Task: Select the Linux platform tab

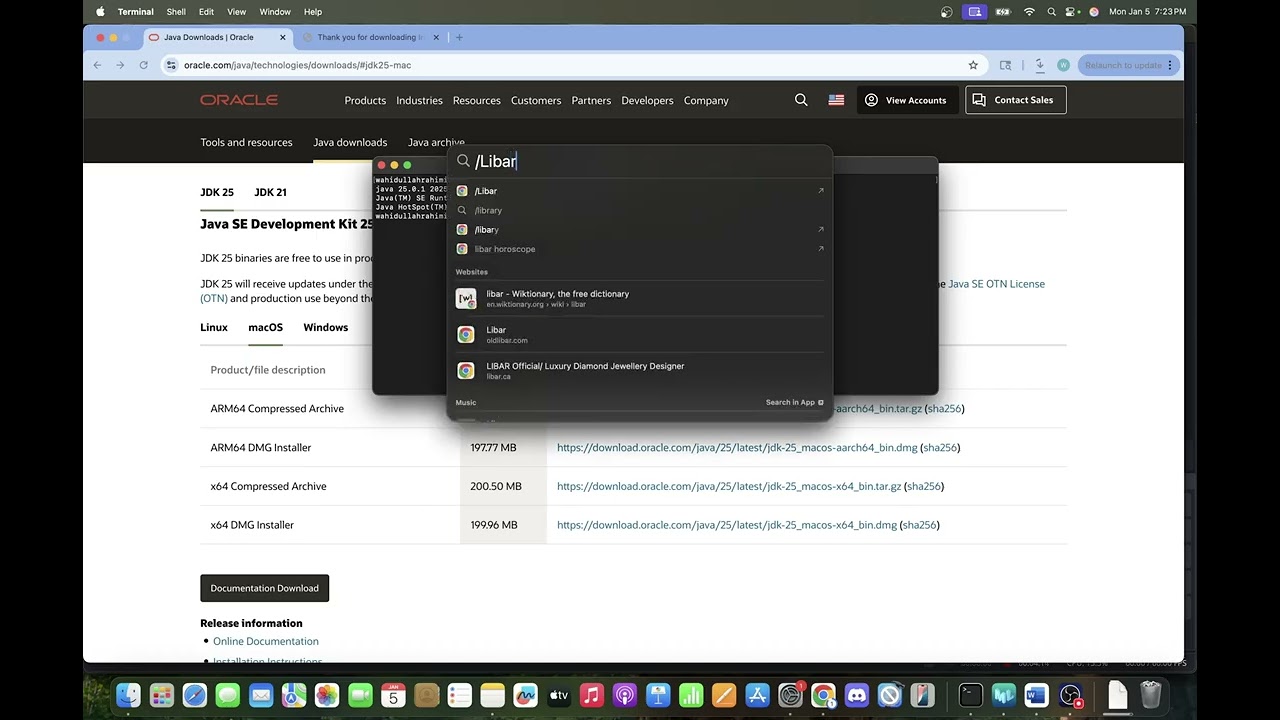Action: point(214,327)
